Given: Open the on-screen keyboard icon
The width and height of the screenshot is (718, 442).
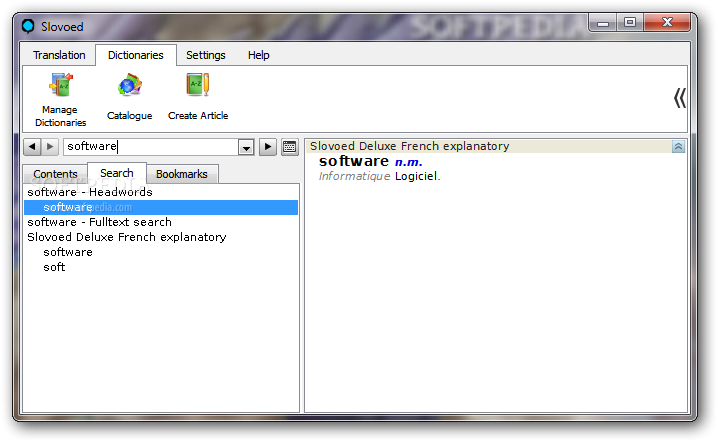Looking at the screenshot, I should (x=289, y=147).
